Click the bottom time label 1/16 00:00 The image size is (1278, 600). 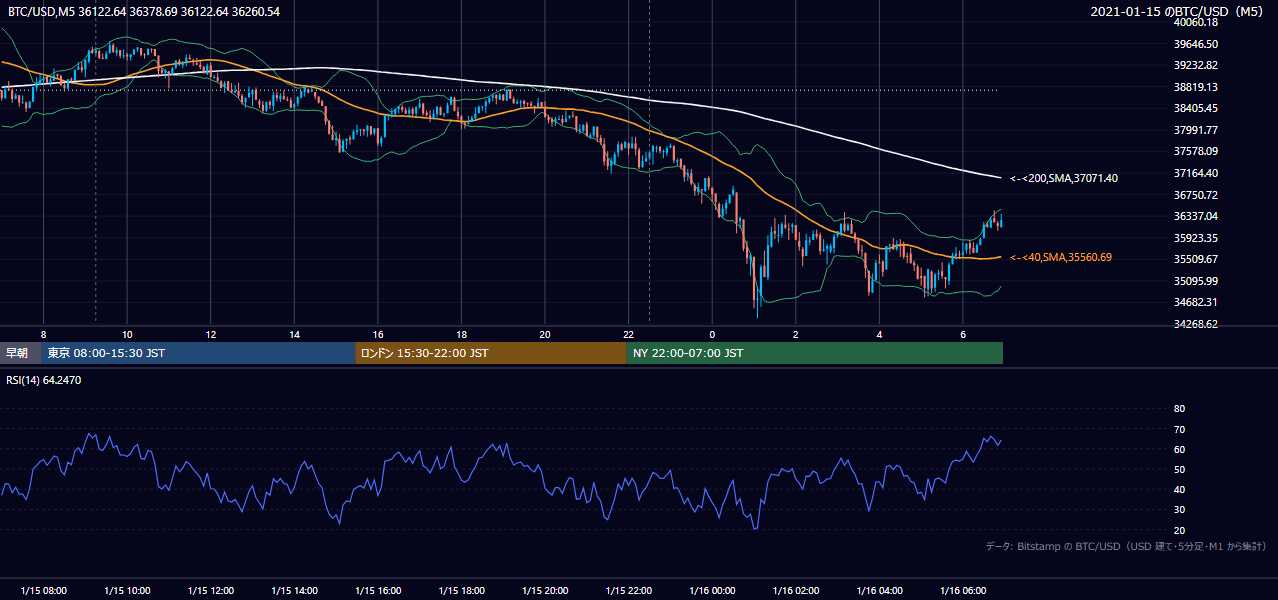pos(712,591)
